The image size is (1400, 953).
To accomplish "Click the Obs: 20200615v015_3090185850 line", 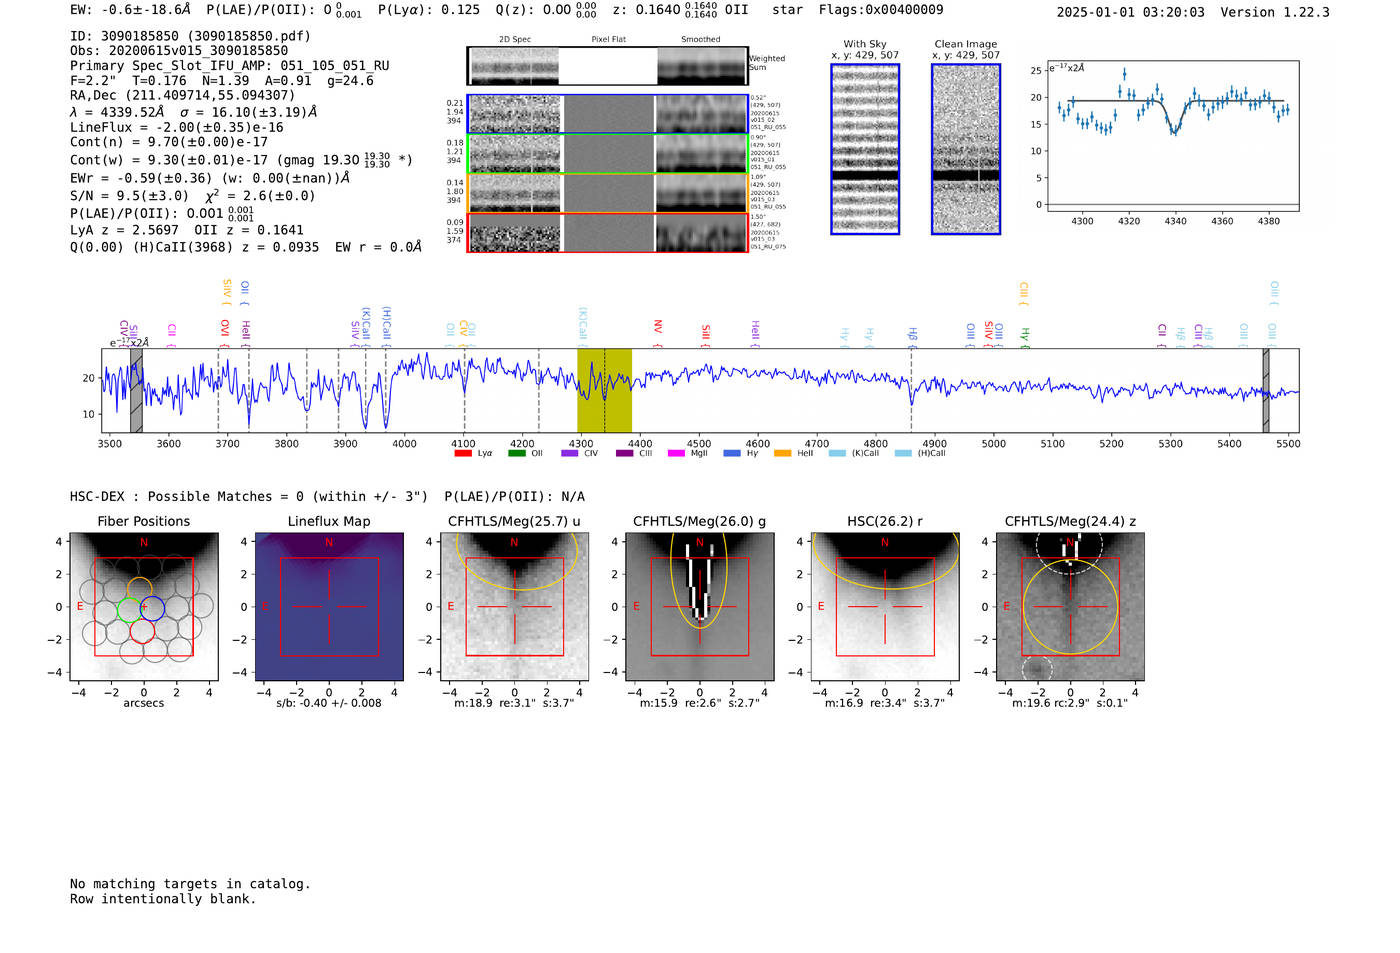I will coord(179,51).
